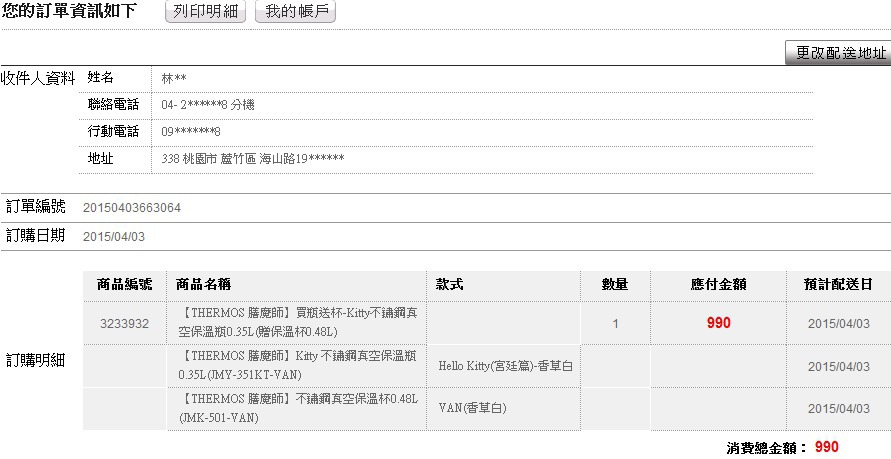Click the 商品名稱 column header
The width and height of the screenshot is (891, 459).
(203, 285)
